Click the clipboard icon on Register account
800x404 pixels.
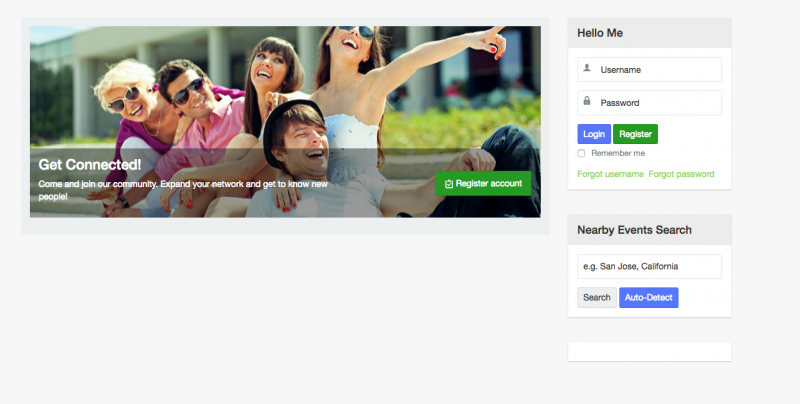coord(449,184)
